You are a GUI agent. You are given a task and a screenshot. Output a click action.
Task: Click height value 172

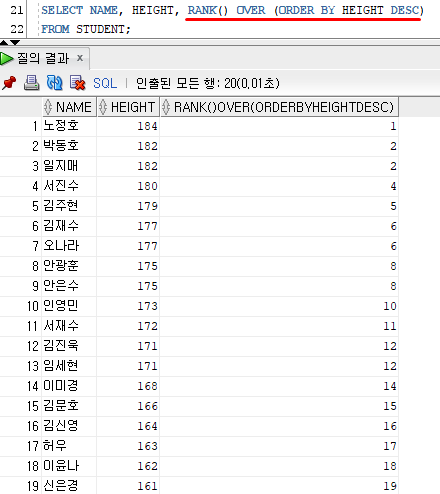coord(147,326)
